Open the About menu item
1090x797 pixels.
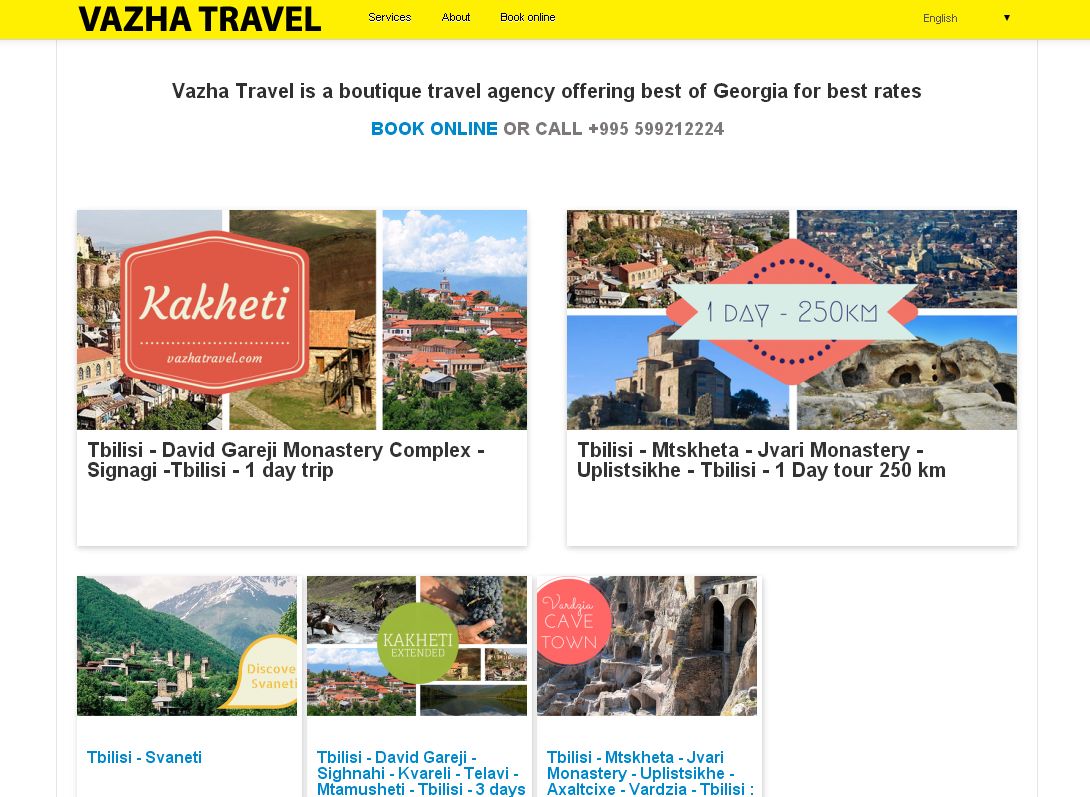[x=456, y=17]
